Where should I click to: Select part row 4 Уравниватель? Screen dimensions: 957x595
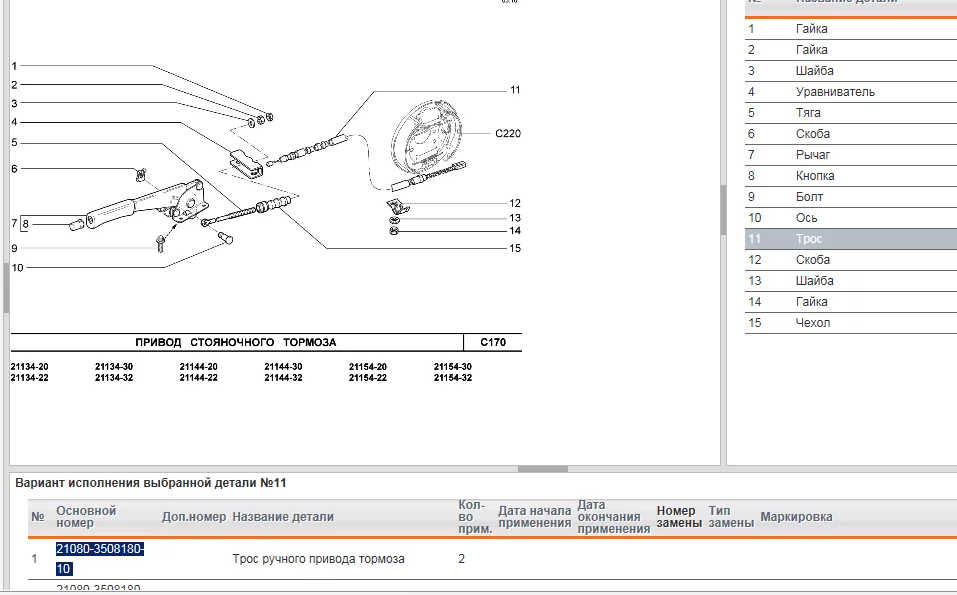pos(851,92)
